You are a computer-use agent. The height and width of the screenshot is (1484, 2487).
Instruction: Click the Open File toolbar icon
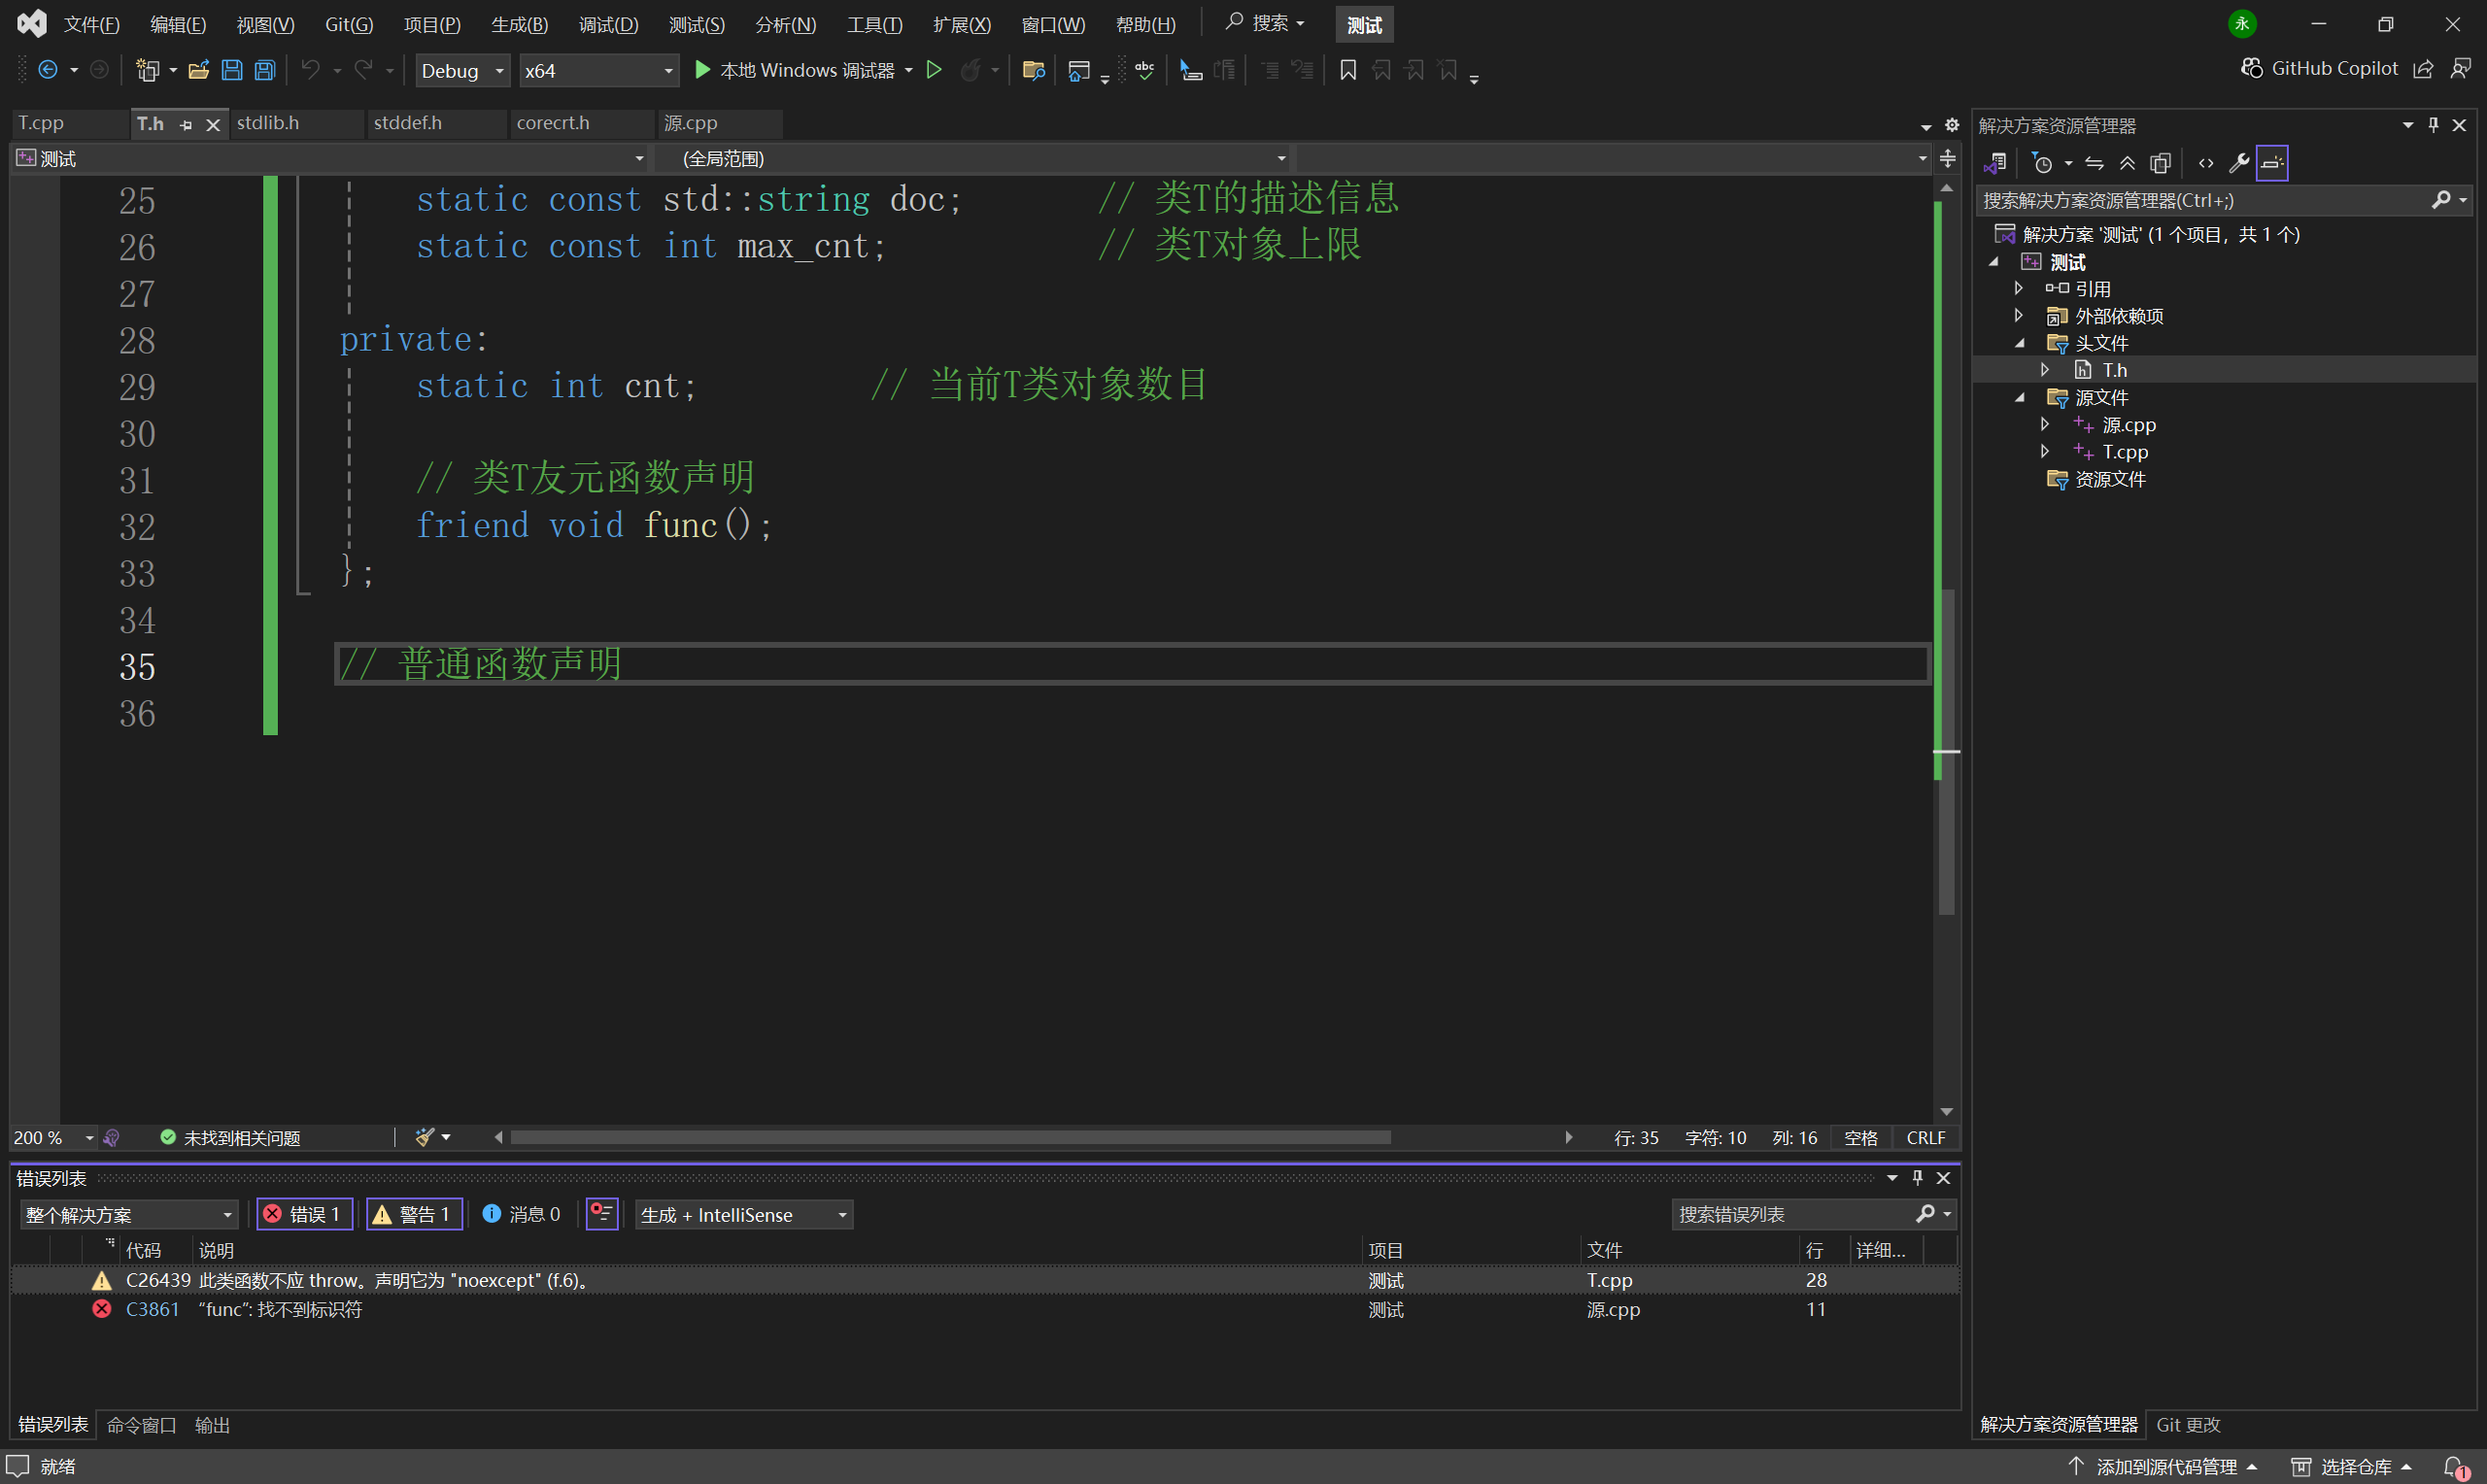coord(198,70)
